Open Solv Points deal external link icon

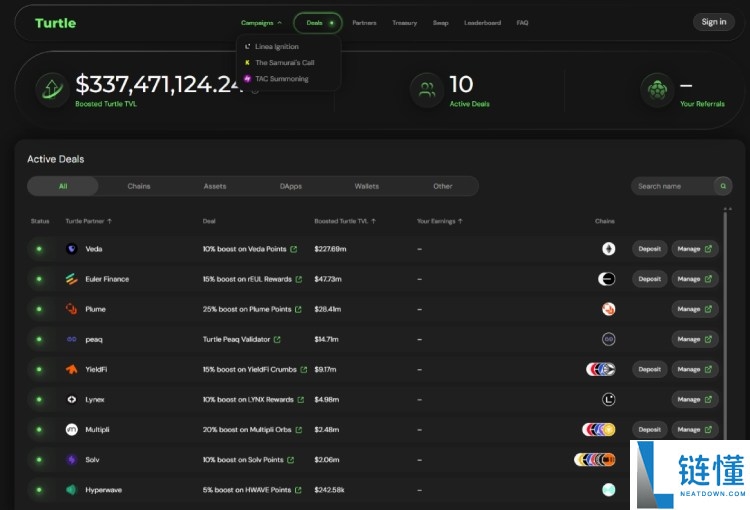(x=291, y=460)
